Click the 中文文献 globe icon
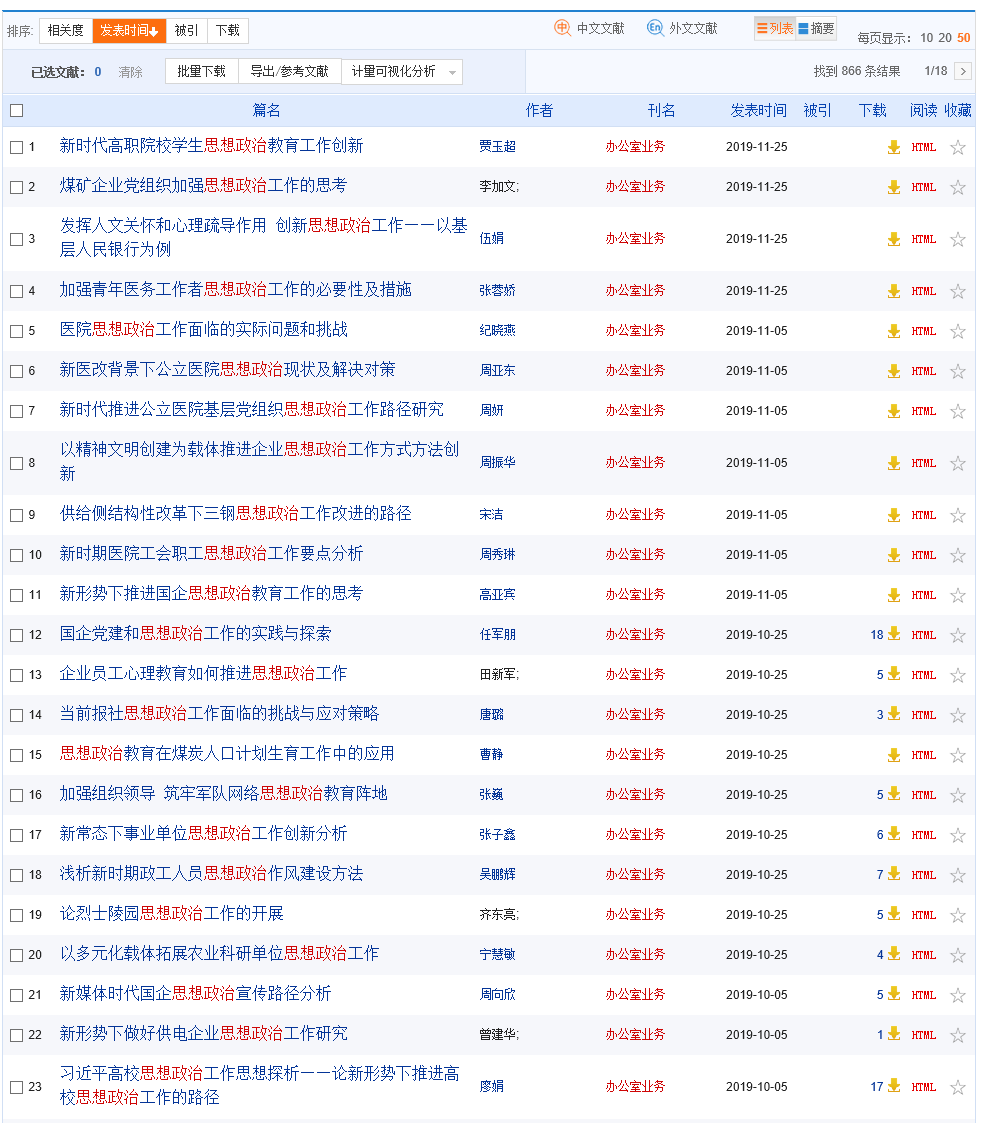 (x=562, y=28)
